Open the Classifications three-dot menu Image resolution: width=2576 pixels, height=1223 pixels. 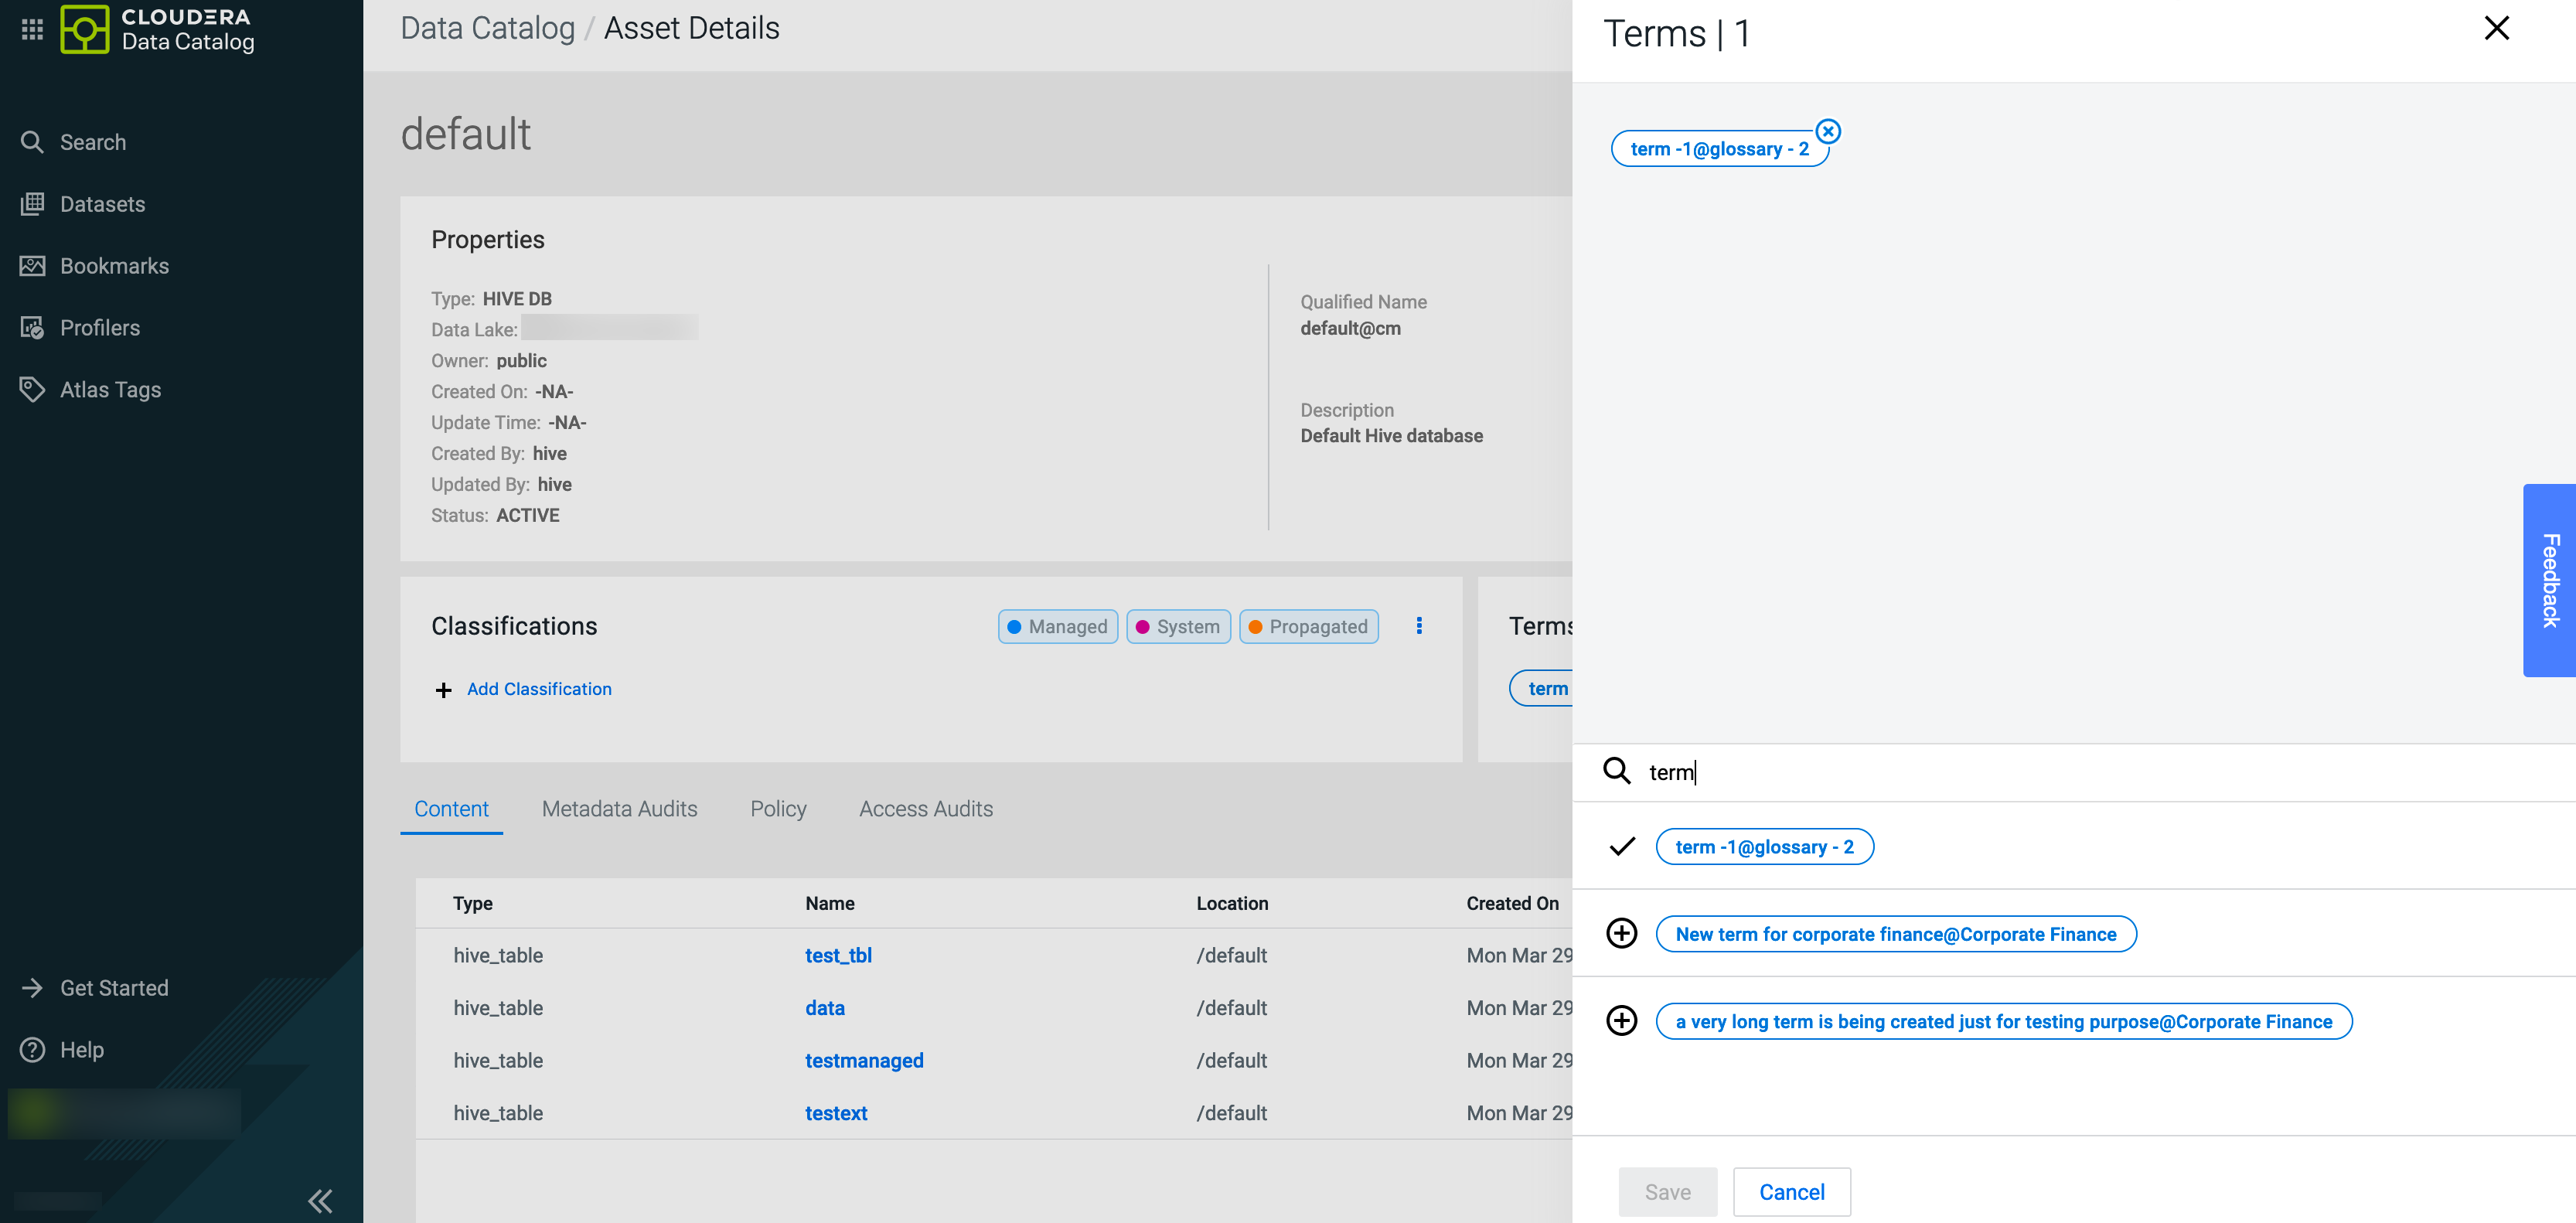click(x=1419, y=626)
